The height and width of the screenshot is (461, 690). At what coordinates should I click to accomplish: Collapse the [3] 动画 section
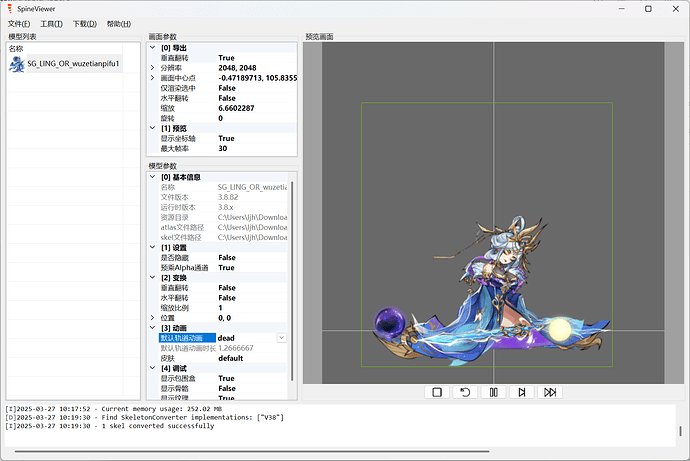click(x=153, y=328)
